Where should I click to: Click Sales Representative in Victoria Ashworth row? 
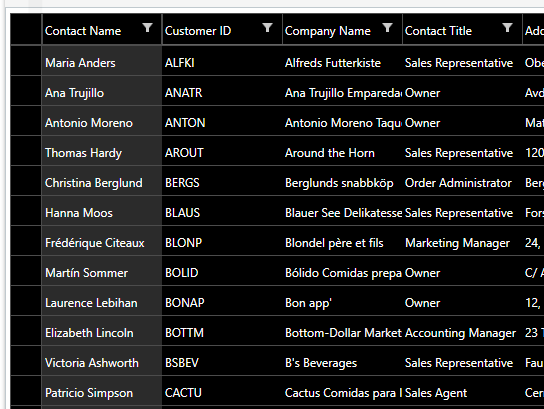pos(462,361)
